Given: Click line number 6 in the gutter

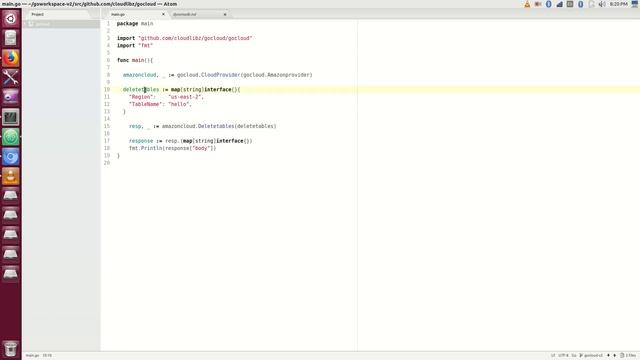Looking at the screenshot, I should [108, 60].
